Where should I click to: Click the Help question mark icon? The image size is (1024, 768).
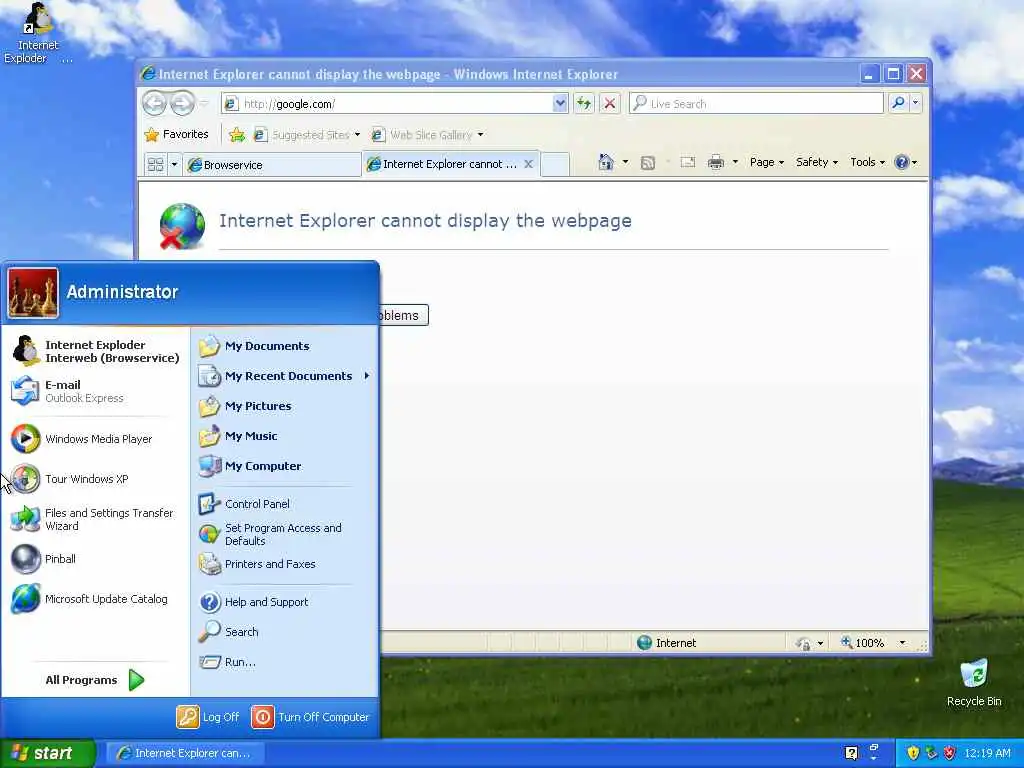(901, 162)
